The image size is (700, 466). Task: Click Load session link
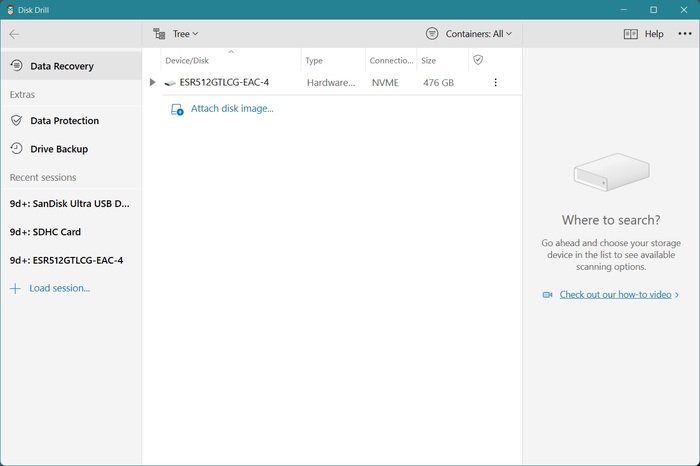[59, 288]
